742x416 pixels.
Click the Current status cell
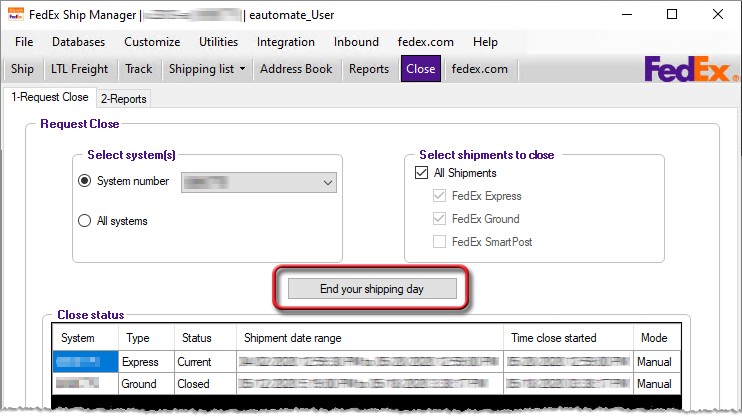coord(205,362)
